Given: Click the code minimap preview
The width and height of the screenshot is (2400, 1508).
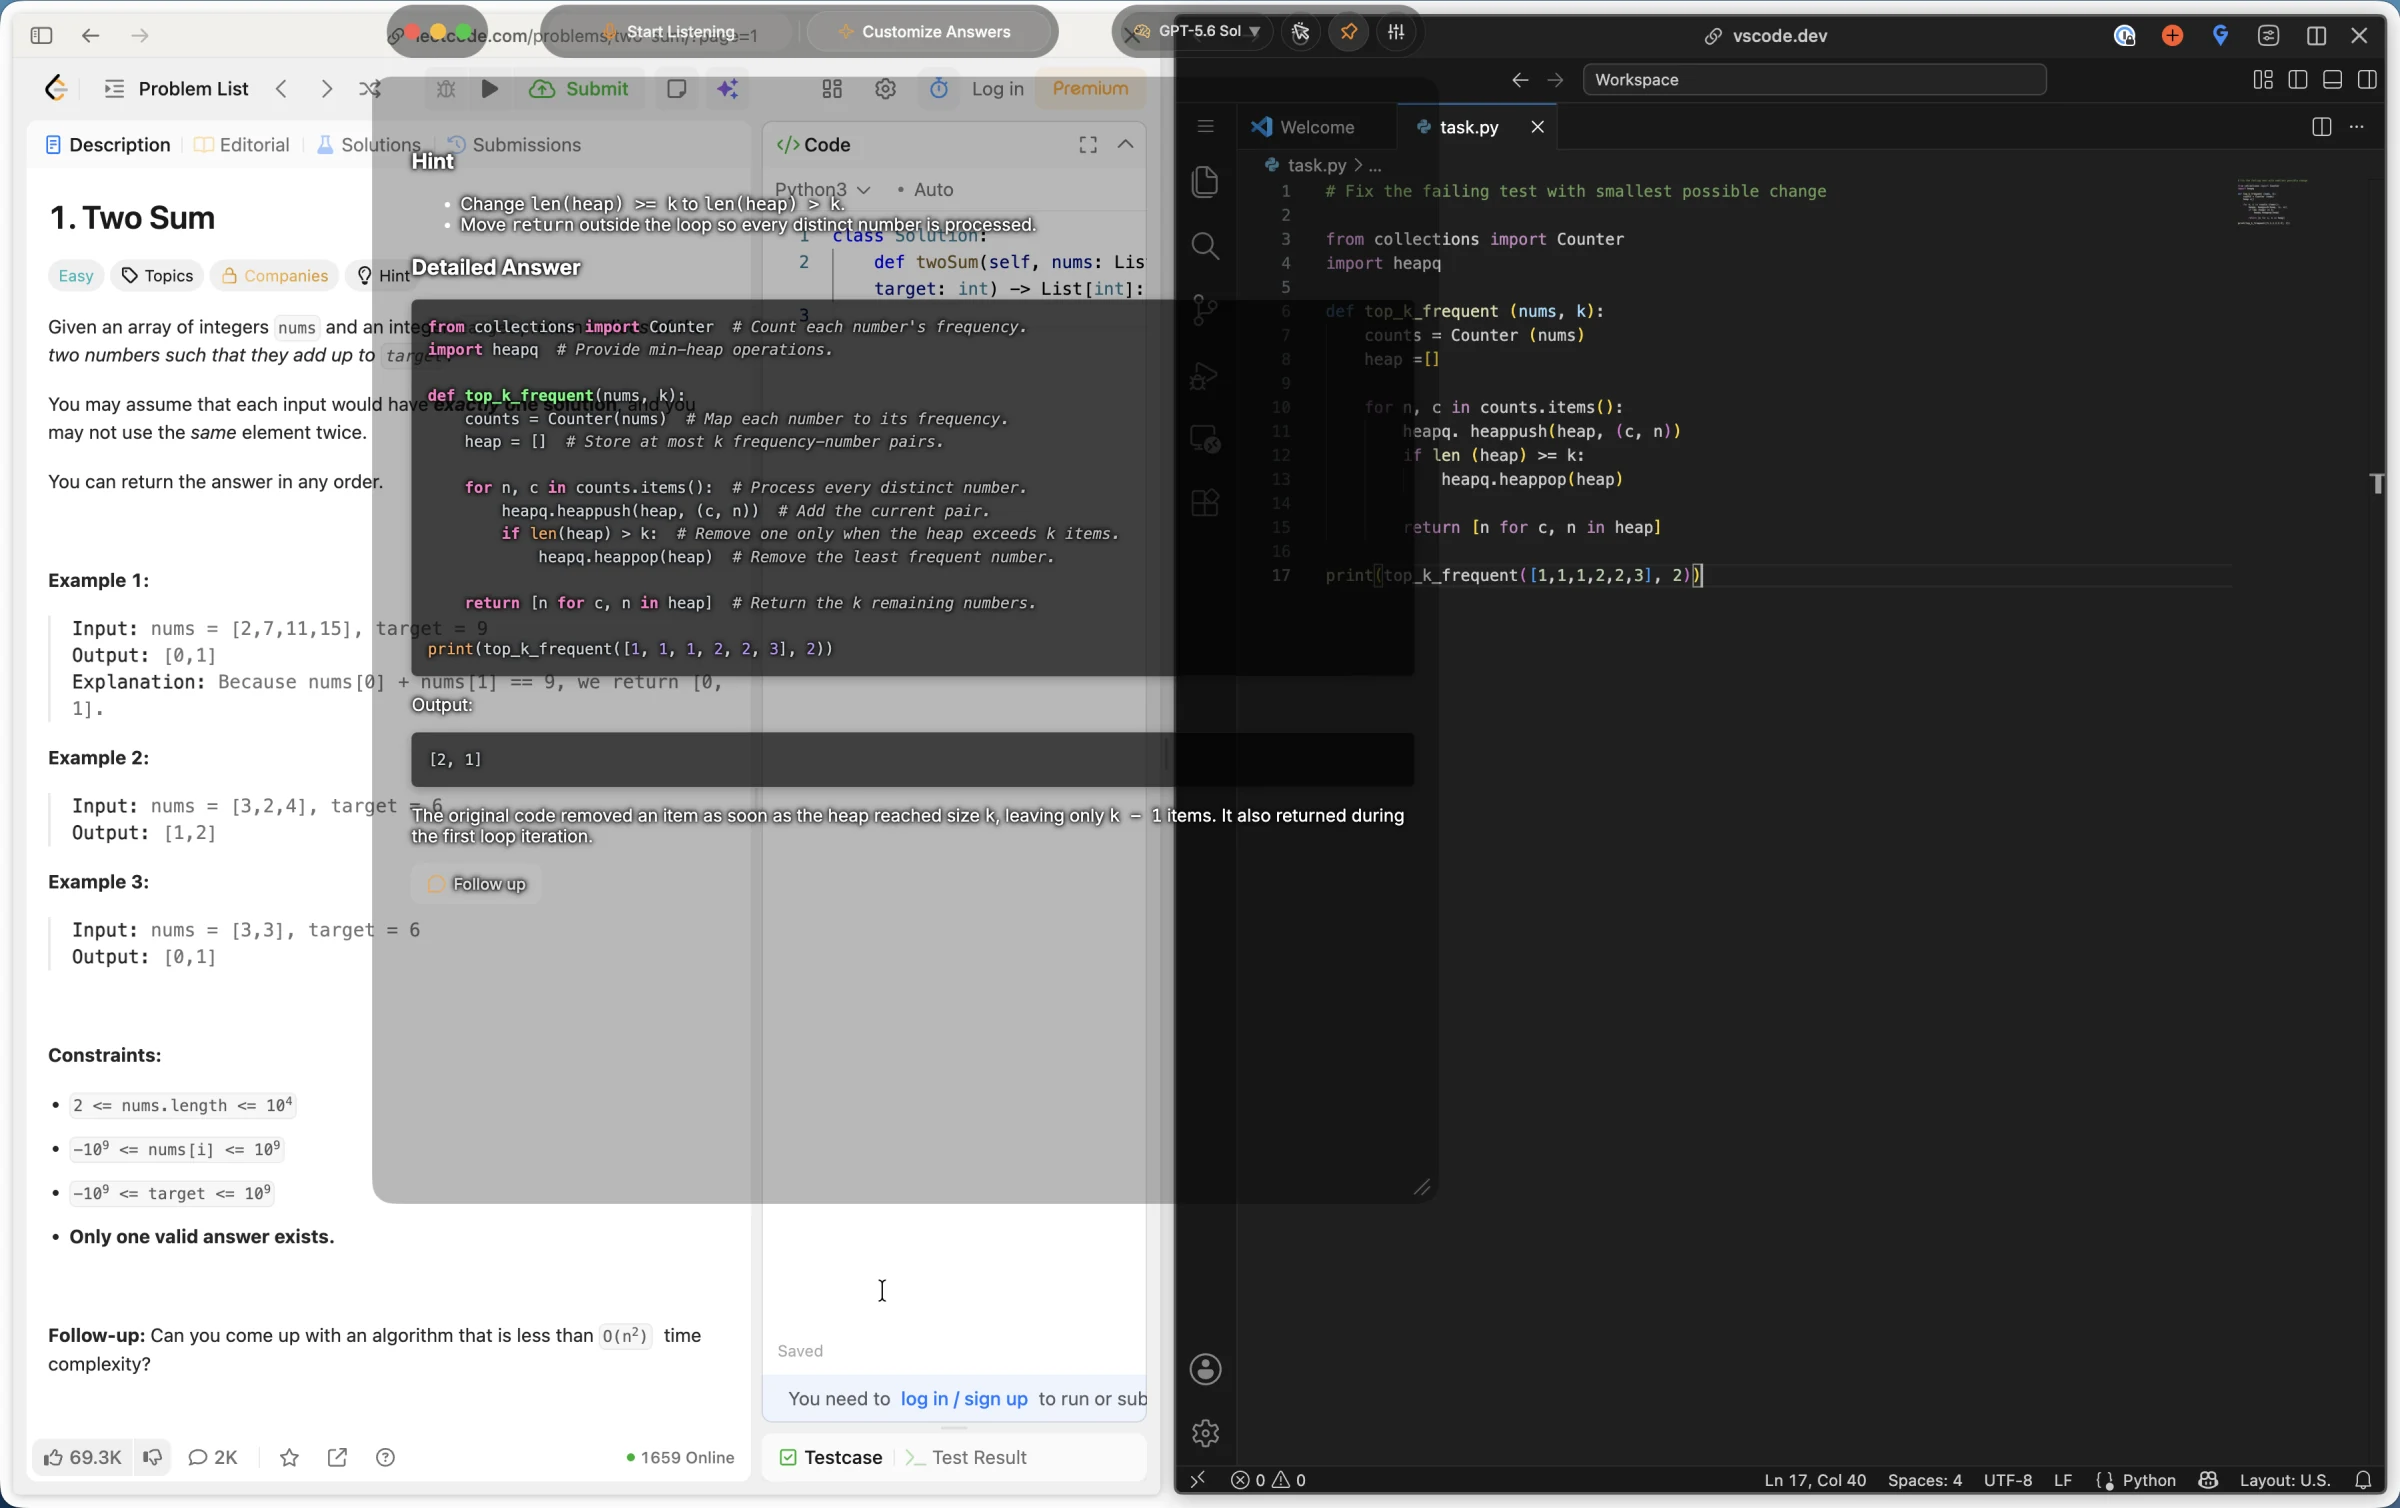Looking at the screenshot, I should (2273, 202).
